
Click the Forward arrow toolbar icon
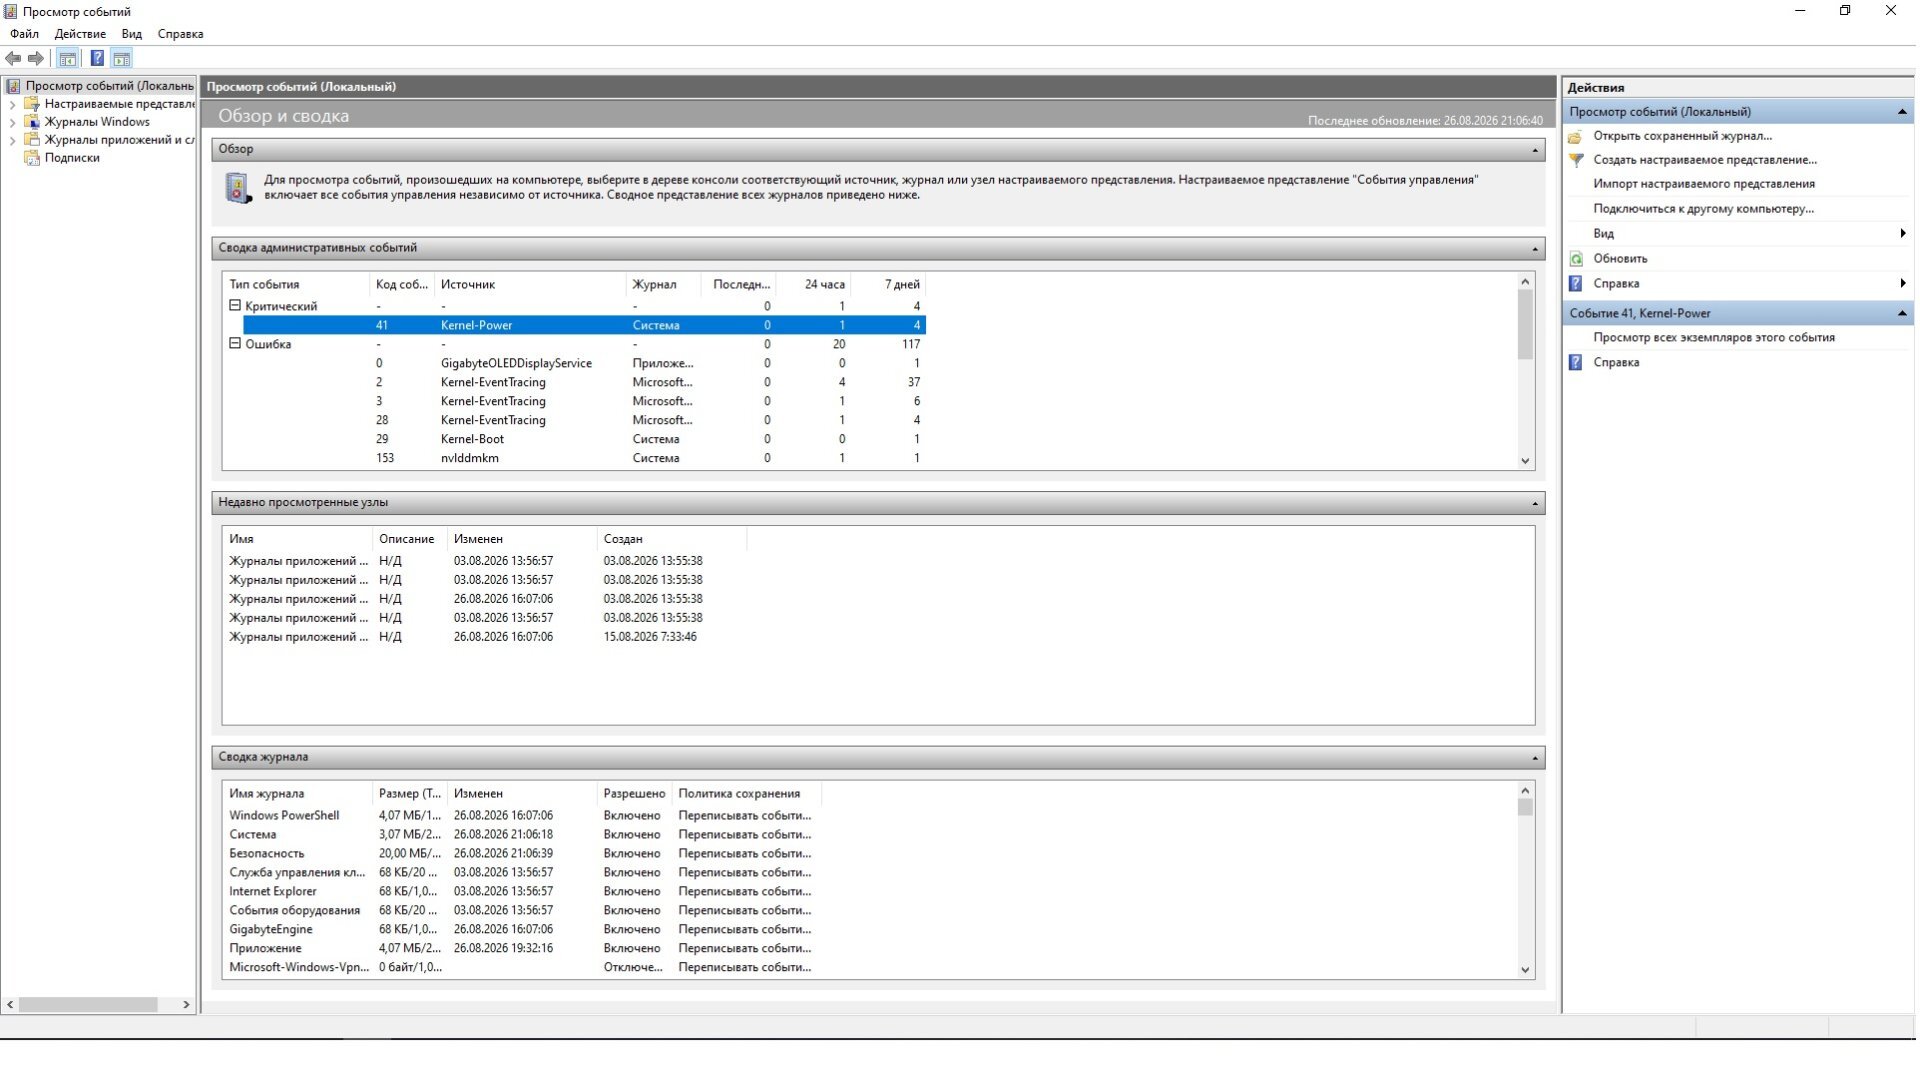(36, 58)
